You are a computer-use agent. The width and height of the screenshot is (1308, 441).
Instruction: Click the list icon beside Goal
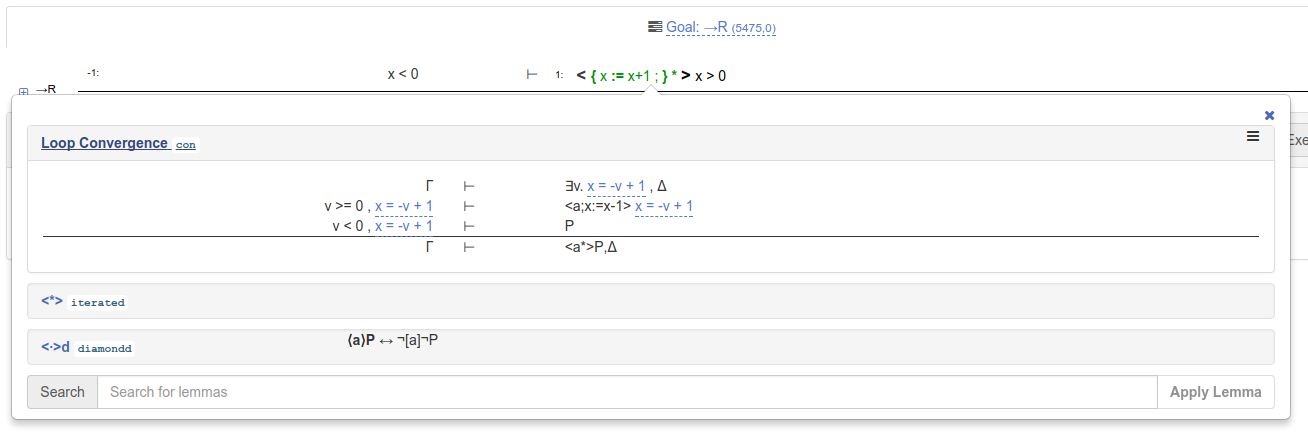pos(655,27)
